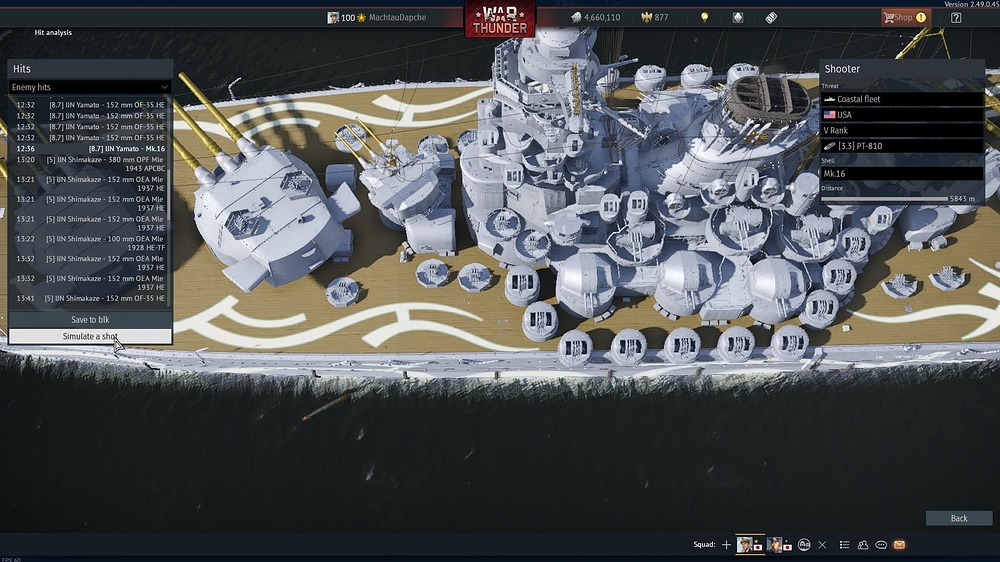Click the Silver Lions currency icon
1000x562 pixels.
pos(577,17)
